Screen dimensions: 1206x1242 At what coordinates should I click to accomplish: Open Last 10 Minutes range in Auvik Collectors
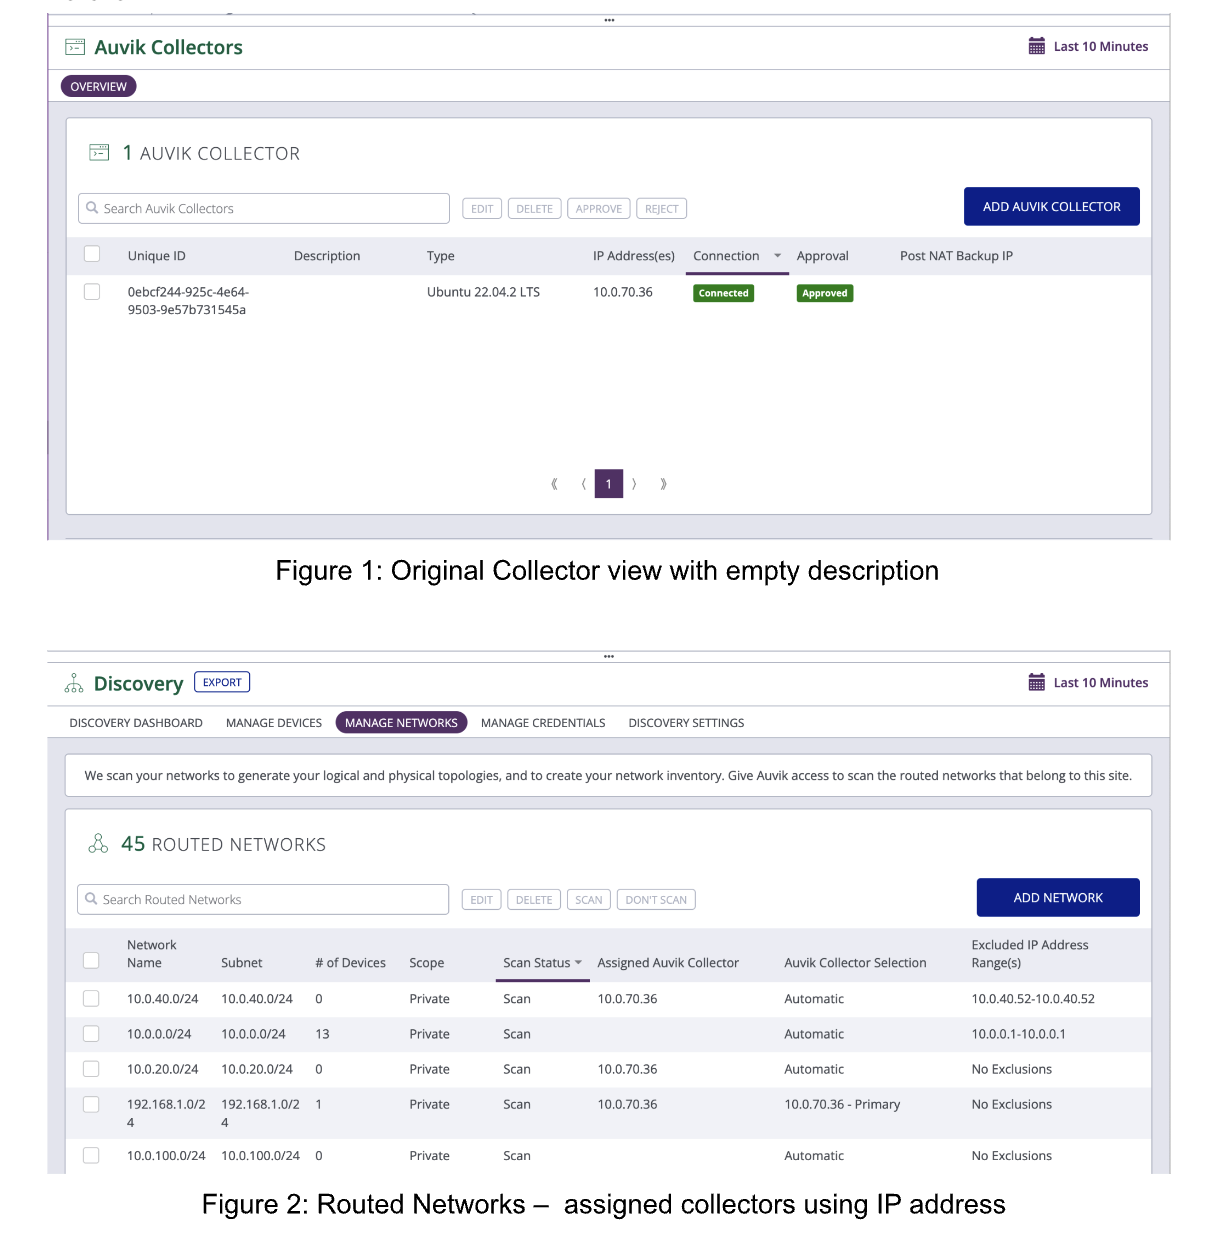pos(1089,46)
